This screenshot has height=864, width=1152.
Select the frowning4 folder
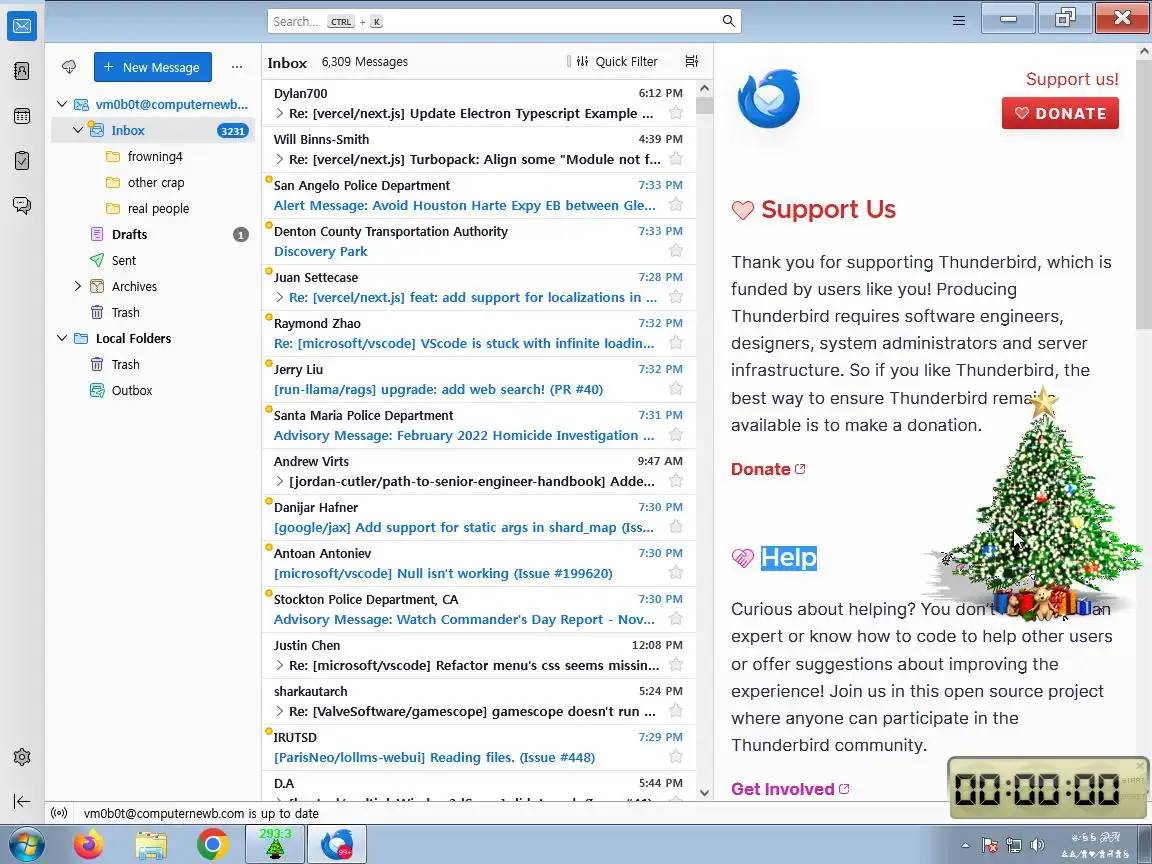click(x=153, y=156)
